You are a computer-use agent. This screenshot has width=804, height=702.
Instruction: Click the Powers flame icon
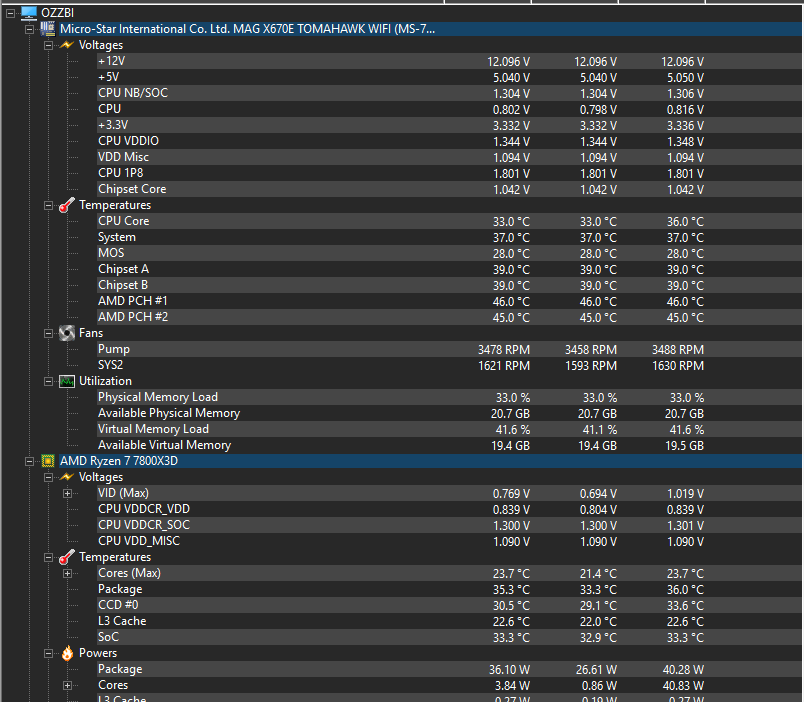point(67,653)
